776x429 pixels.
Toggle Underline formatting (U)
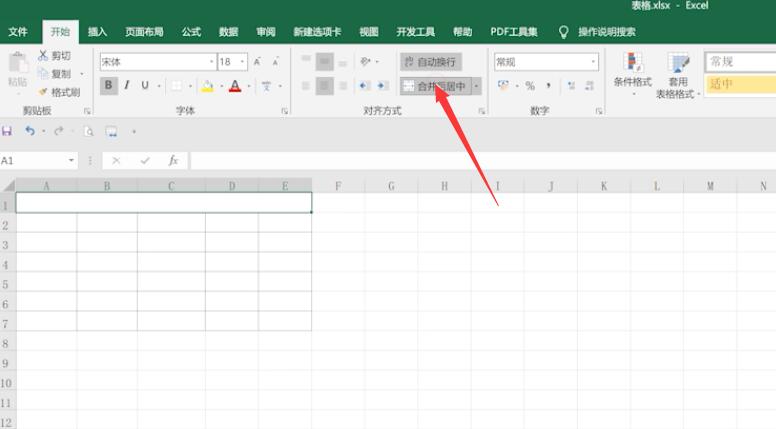[x=145, y=86]
